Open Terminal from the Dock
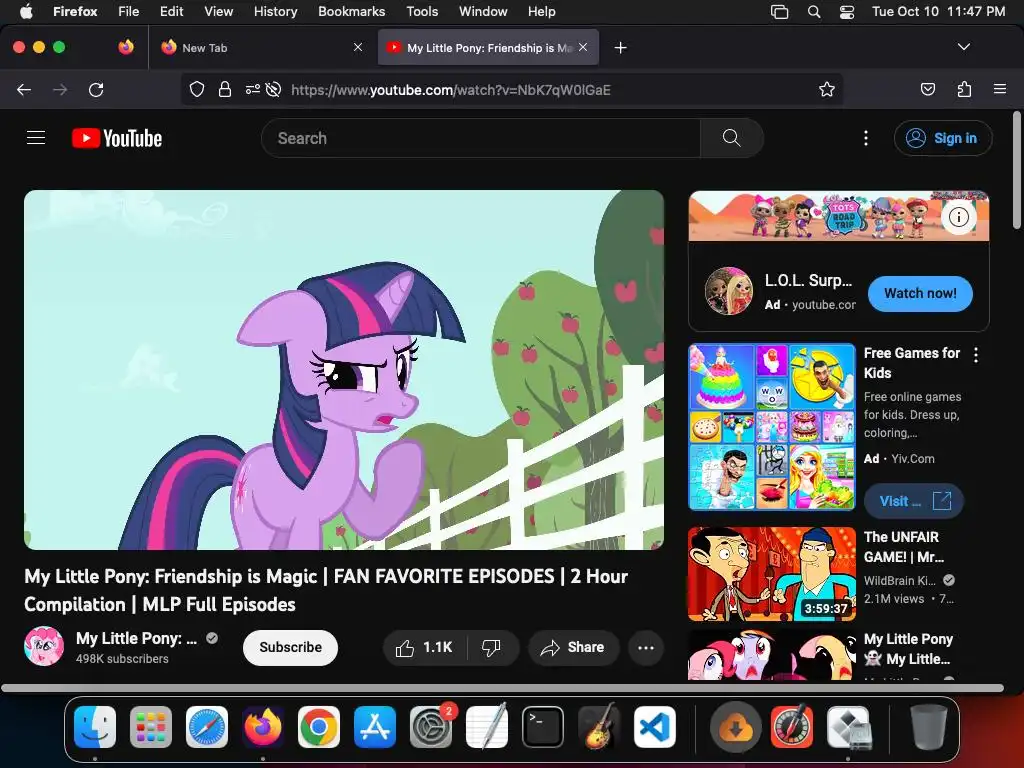 (543, 727)
